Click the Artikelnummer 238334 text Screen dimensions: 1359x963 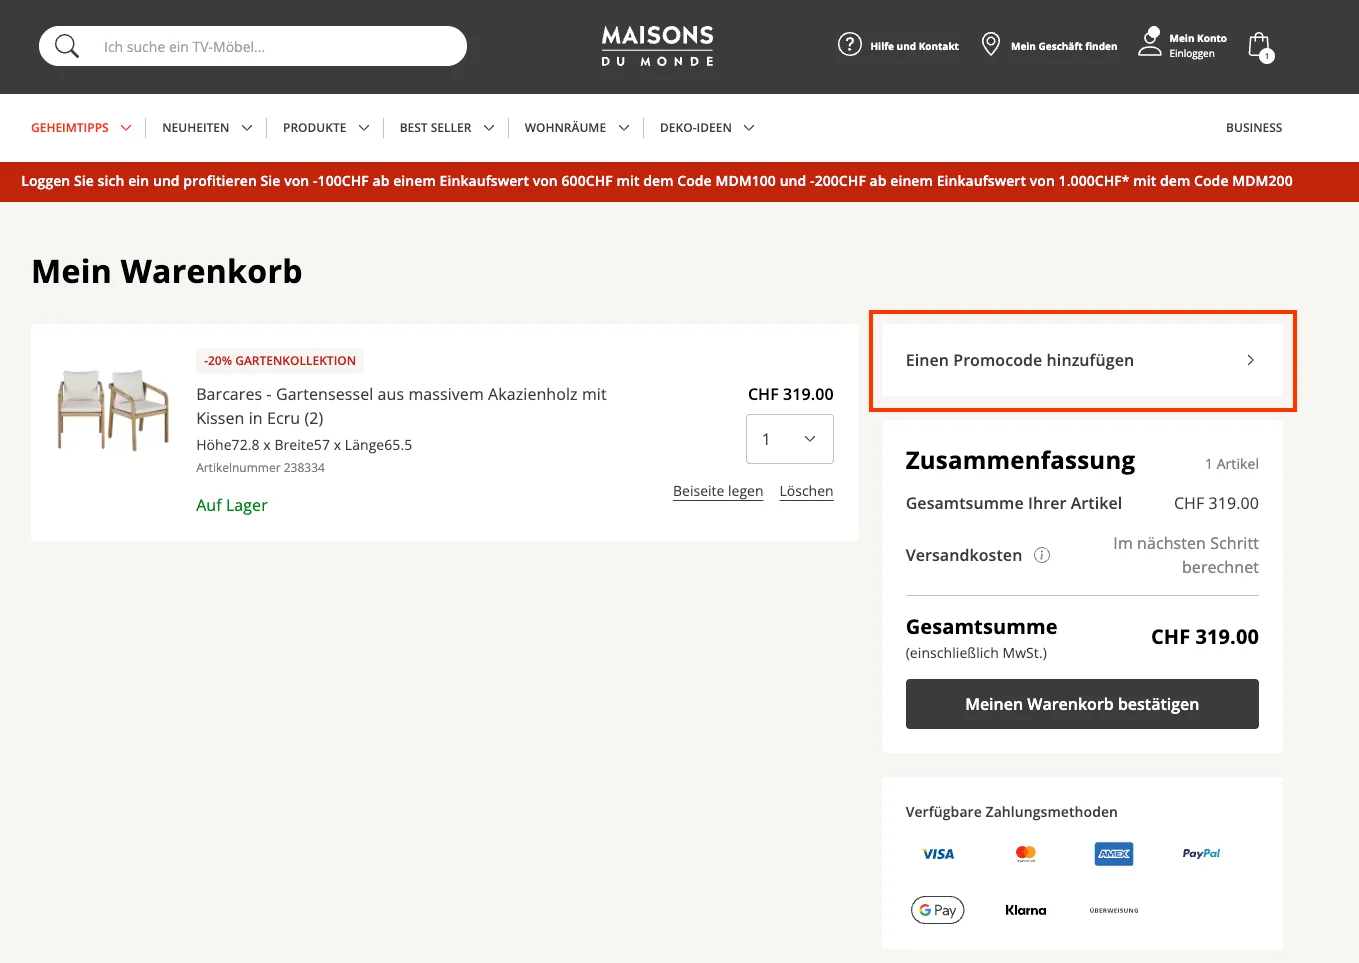pos(260,468)
